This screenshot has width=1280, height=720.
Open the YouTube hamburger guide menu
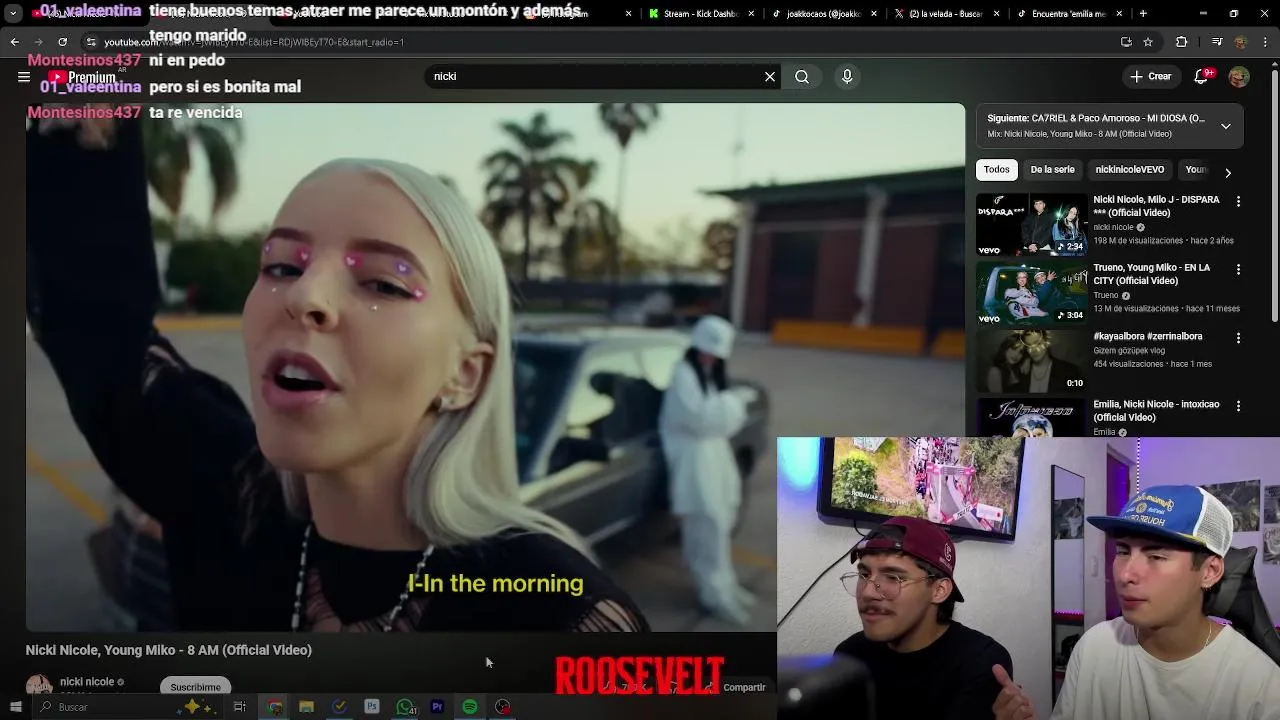23,76
